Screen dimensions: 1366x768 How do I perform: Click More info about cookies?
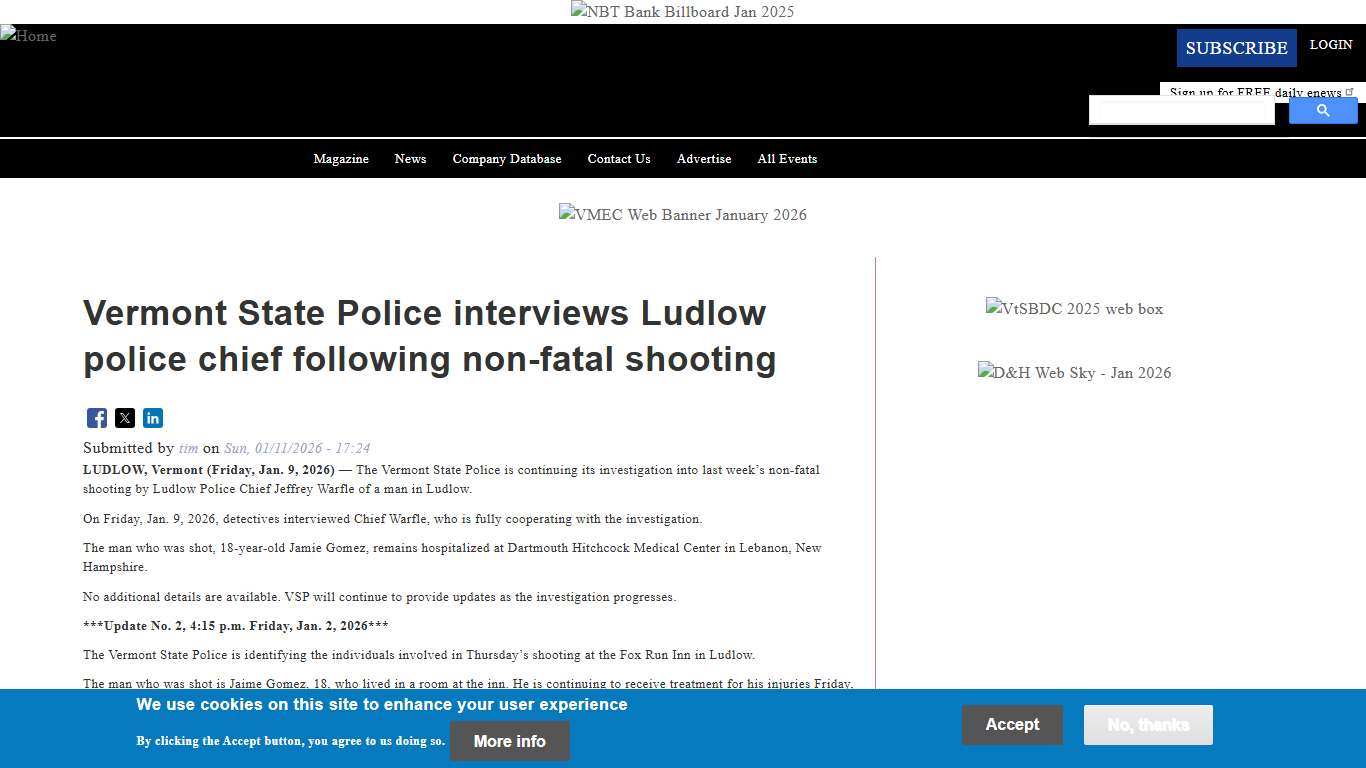point(509,741)
